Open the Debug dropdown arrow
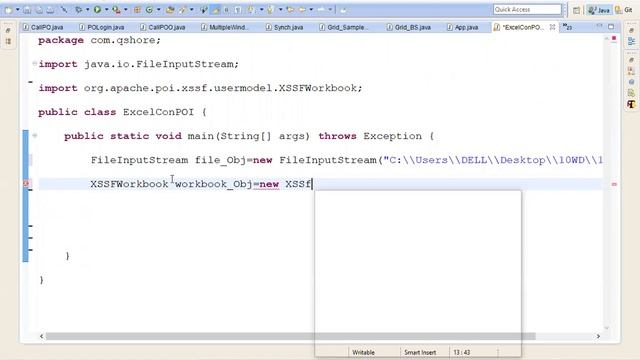The height and width of the screenshot is (360, 640). click(87, 10)
